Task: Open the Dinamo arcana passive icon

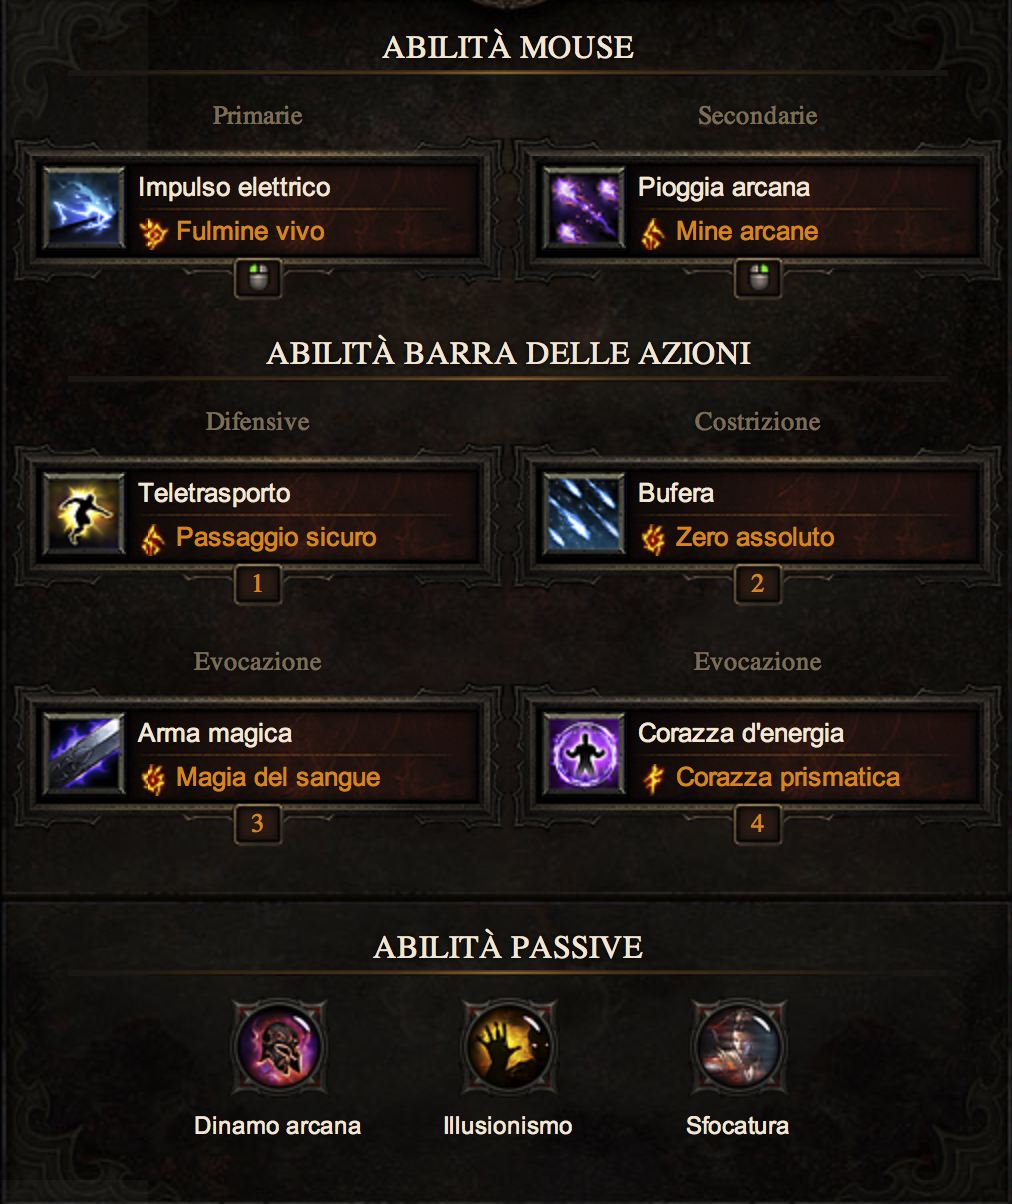Action: click(x=277, y=1047)
